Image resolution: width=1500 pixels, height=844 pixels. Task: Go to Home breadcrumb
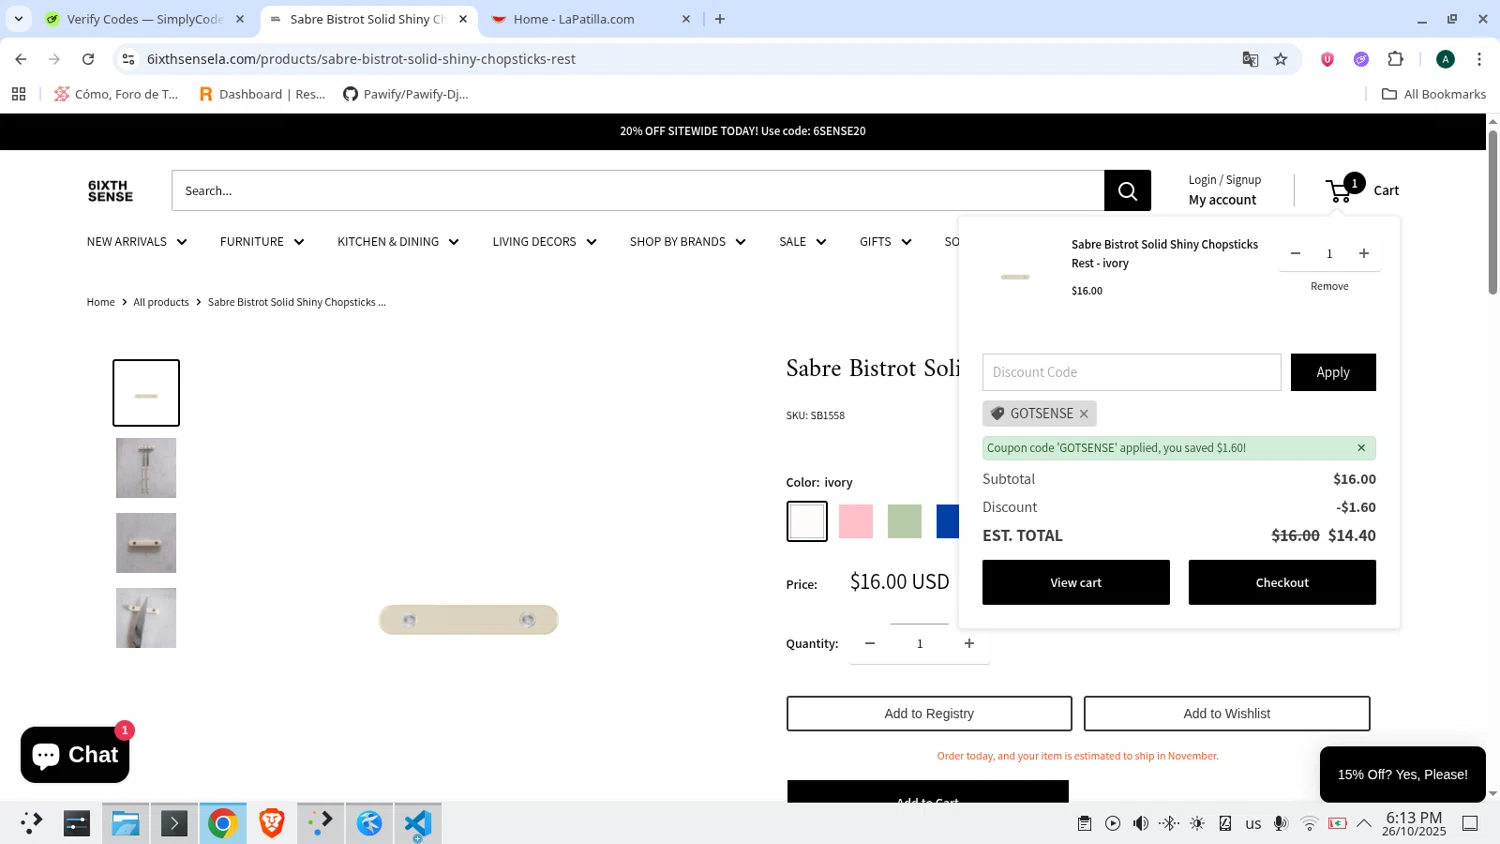pos(101,302)
